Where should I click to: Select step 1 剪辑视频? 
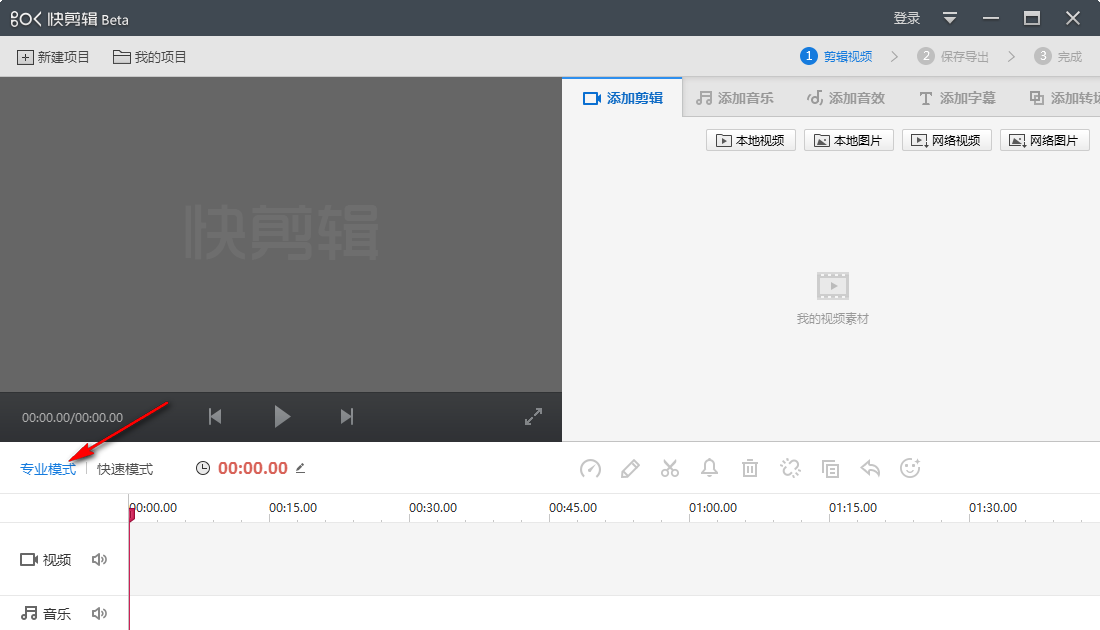836,57
